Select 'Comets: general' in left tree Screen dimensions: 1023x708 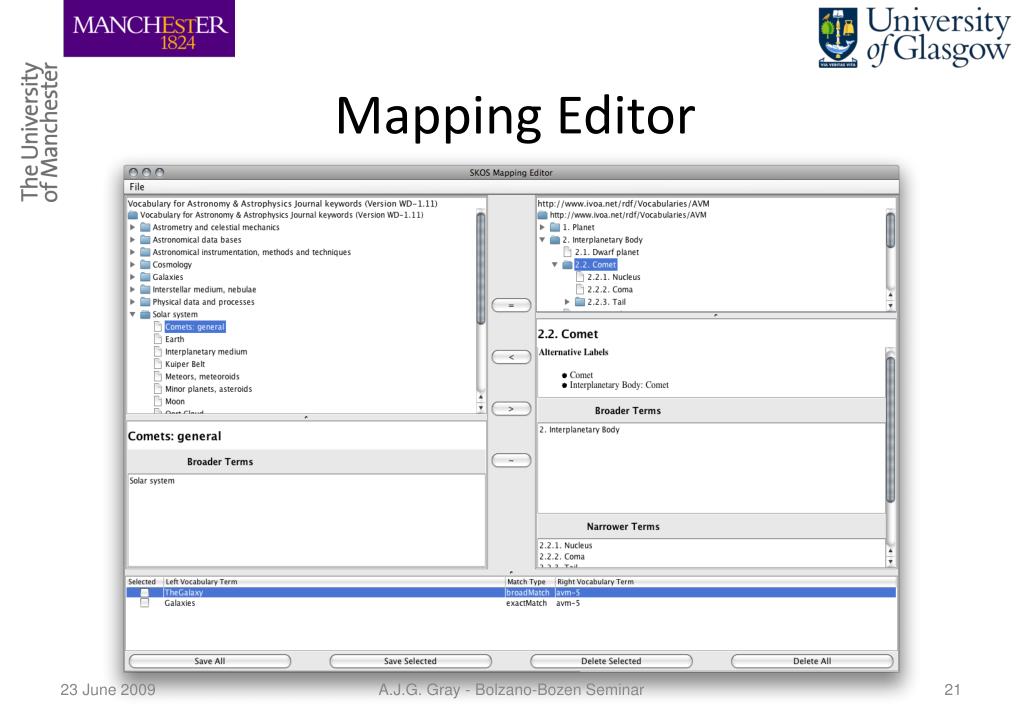[x=195, y=327]
